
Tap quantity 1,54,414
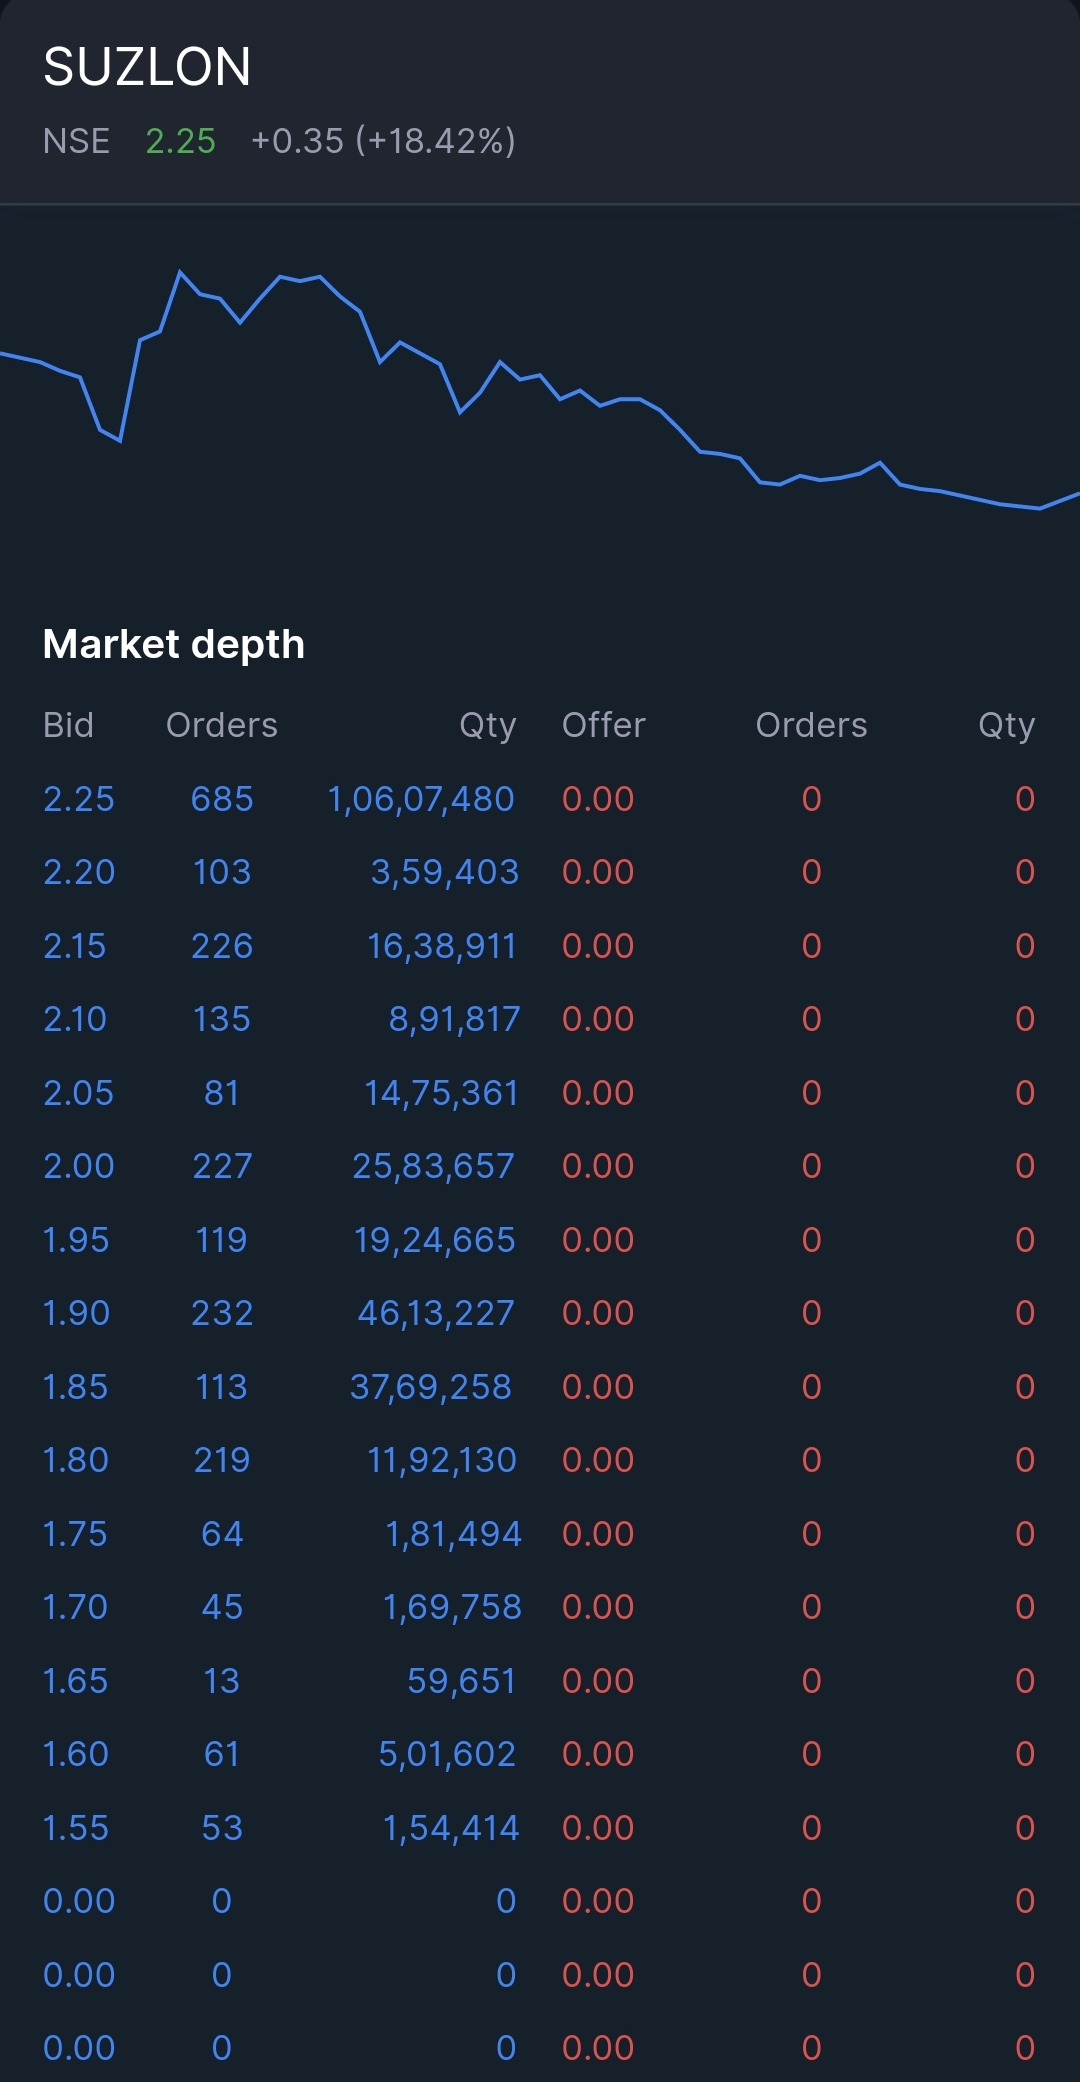(x=451, y=1828)
